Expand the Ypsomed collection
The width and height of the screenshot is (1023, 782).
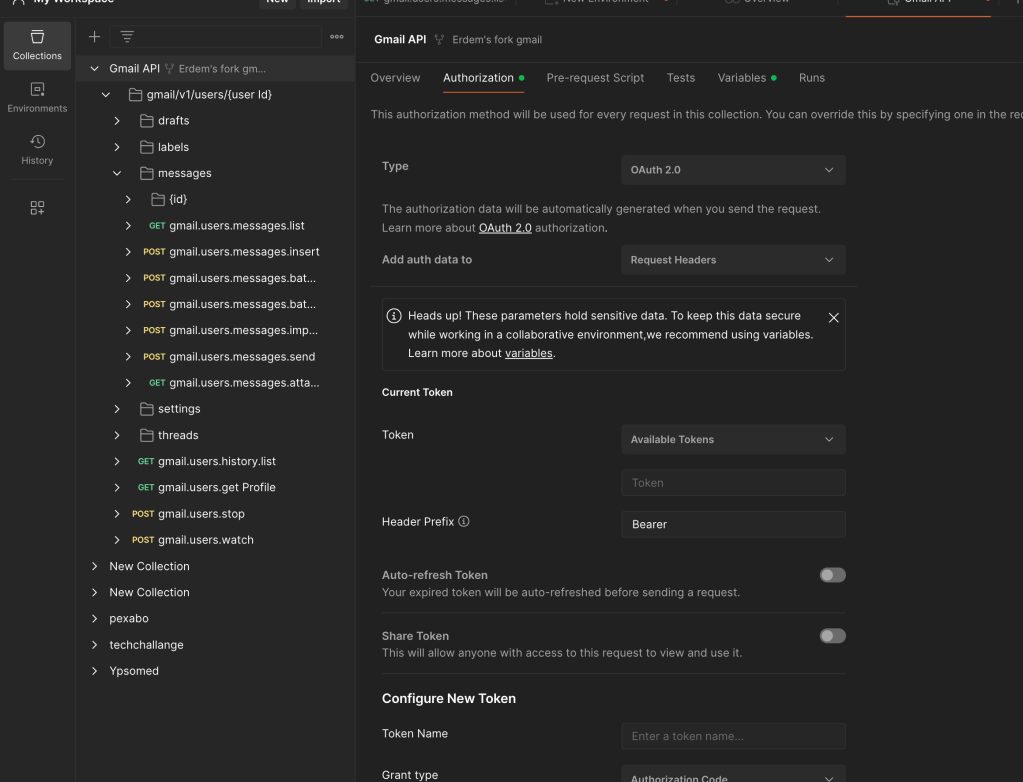(x=95, y=670)
